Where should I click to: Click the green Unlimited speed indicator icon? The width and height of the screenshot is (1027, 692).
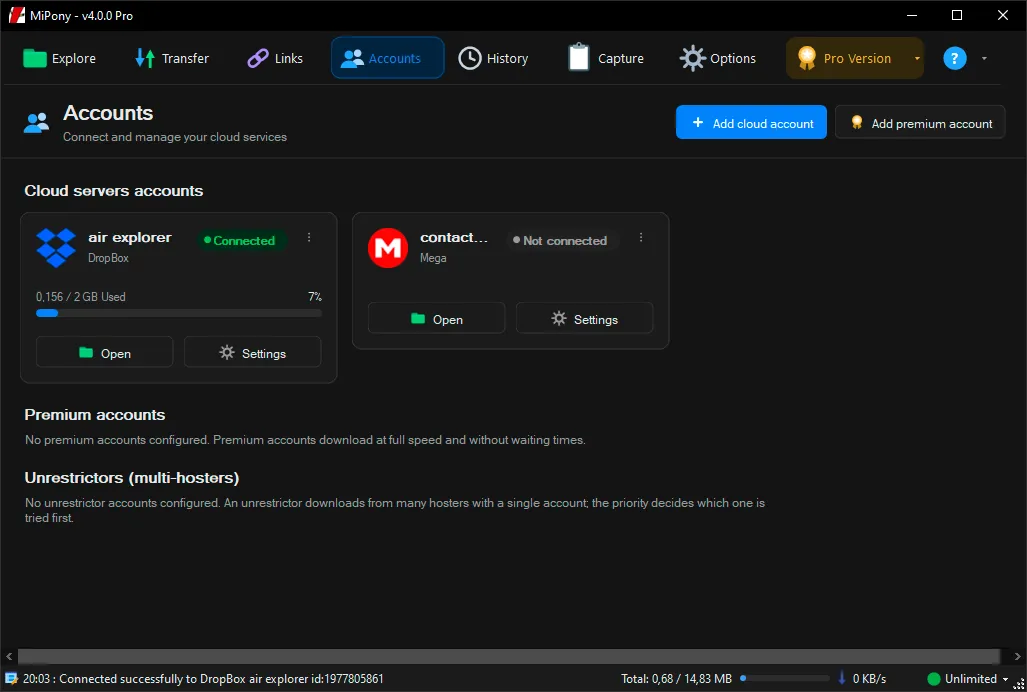(x=934, y=679)
